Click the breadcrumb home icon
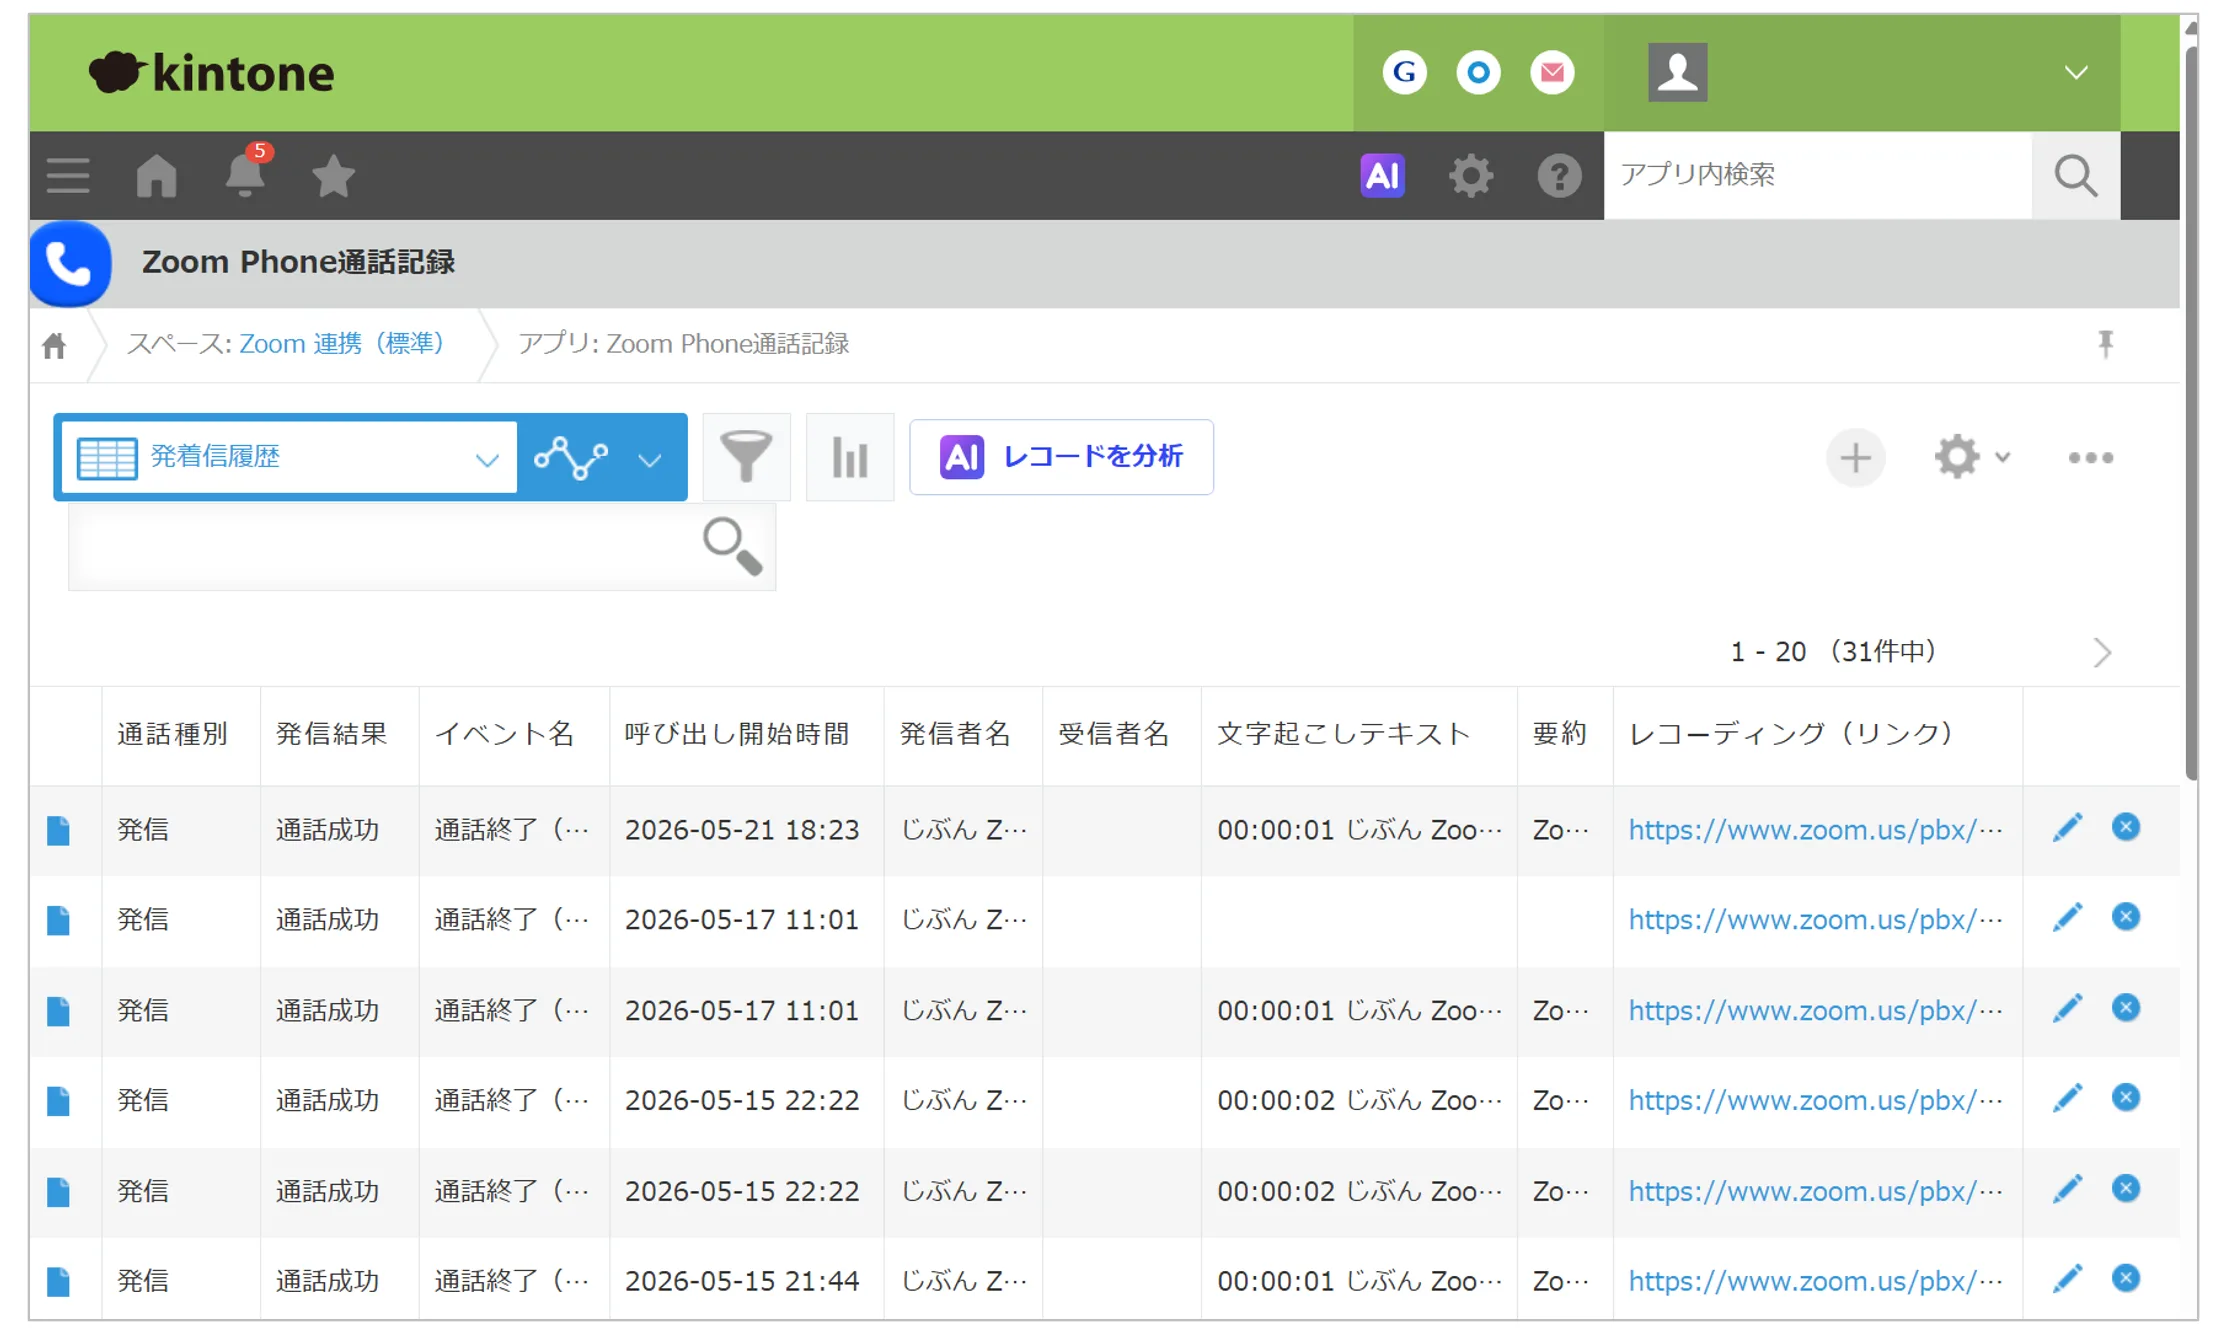This screenshot has height=1335, width=2224. pyautogui.click(x=54, y=345)
